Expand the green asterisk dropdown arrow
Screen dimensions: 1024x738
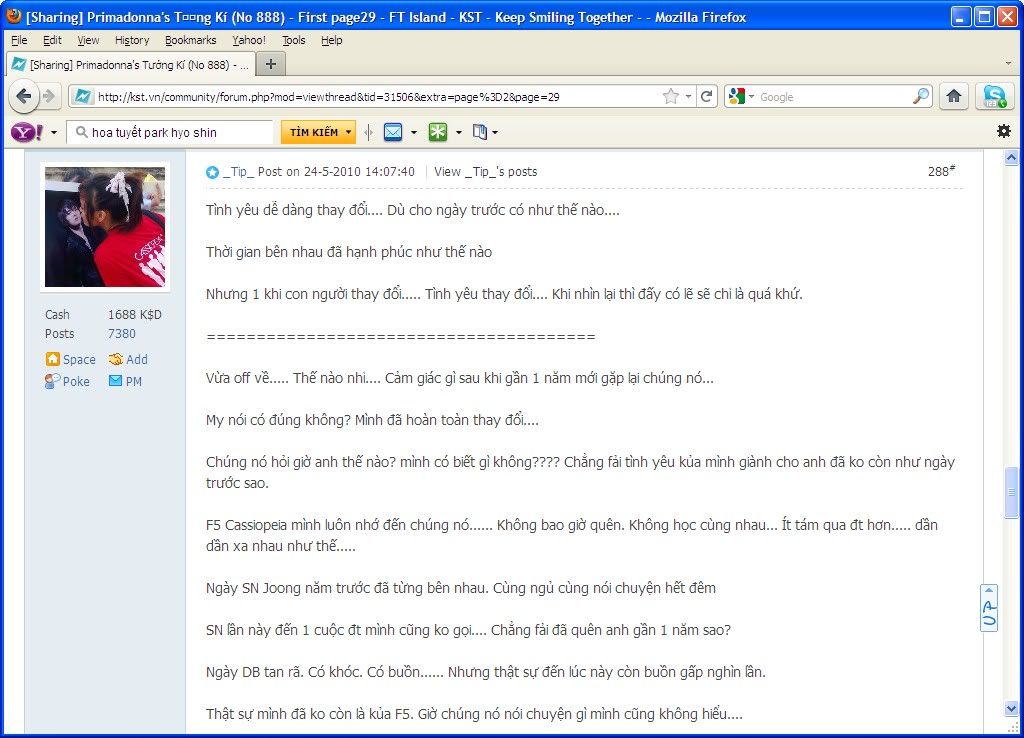(458, 133)
